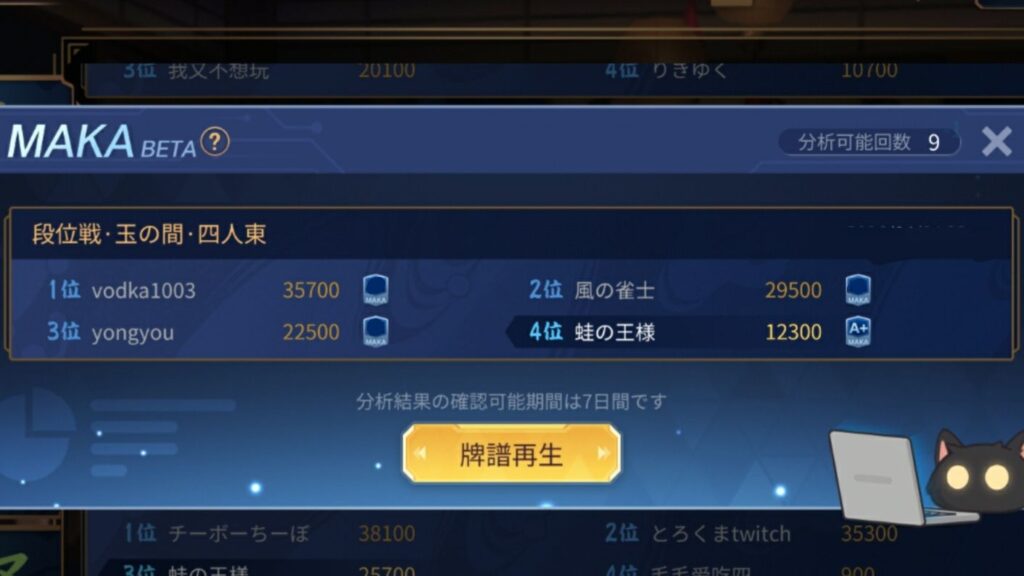The height and width of the screenshot is (576, 1024).
Task: Click 風の雀士's MAKA rating badge
Action: [857, 290]
